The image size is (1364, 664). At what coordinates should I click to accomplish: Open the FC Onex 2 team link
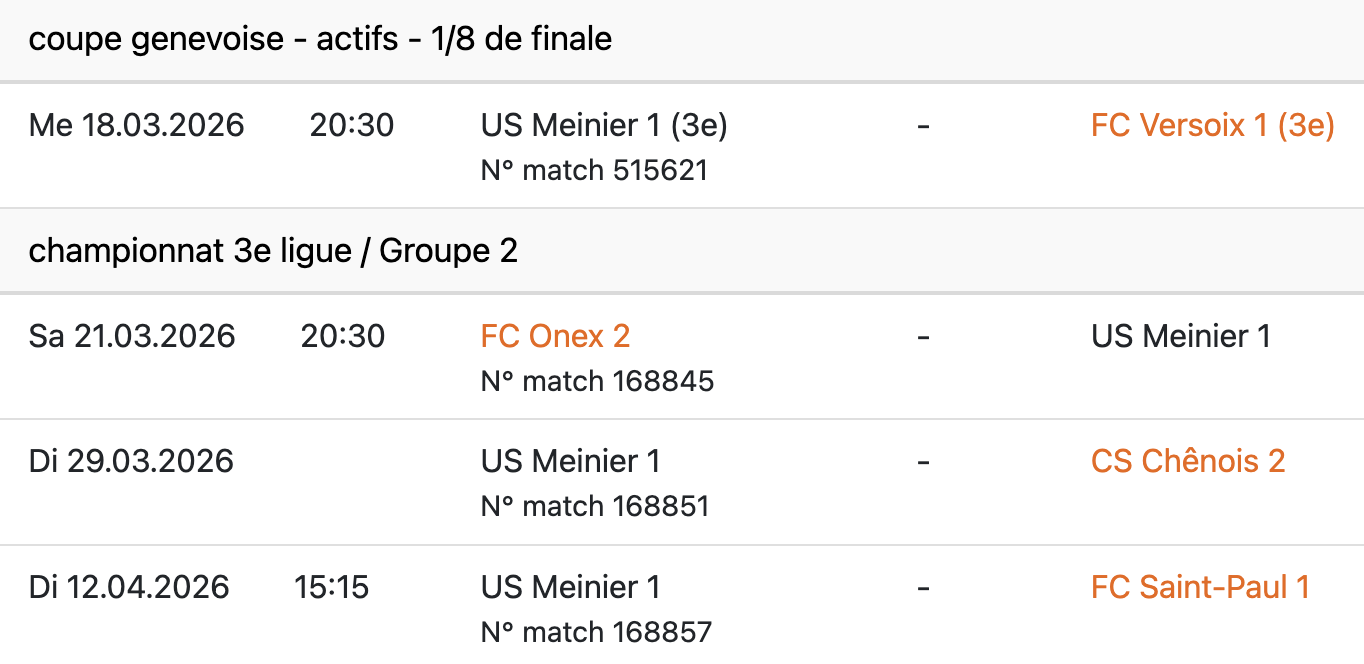tap(555, 336)
